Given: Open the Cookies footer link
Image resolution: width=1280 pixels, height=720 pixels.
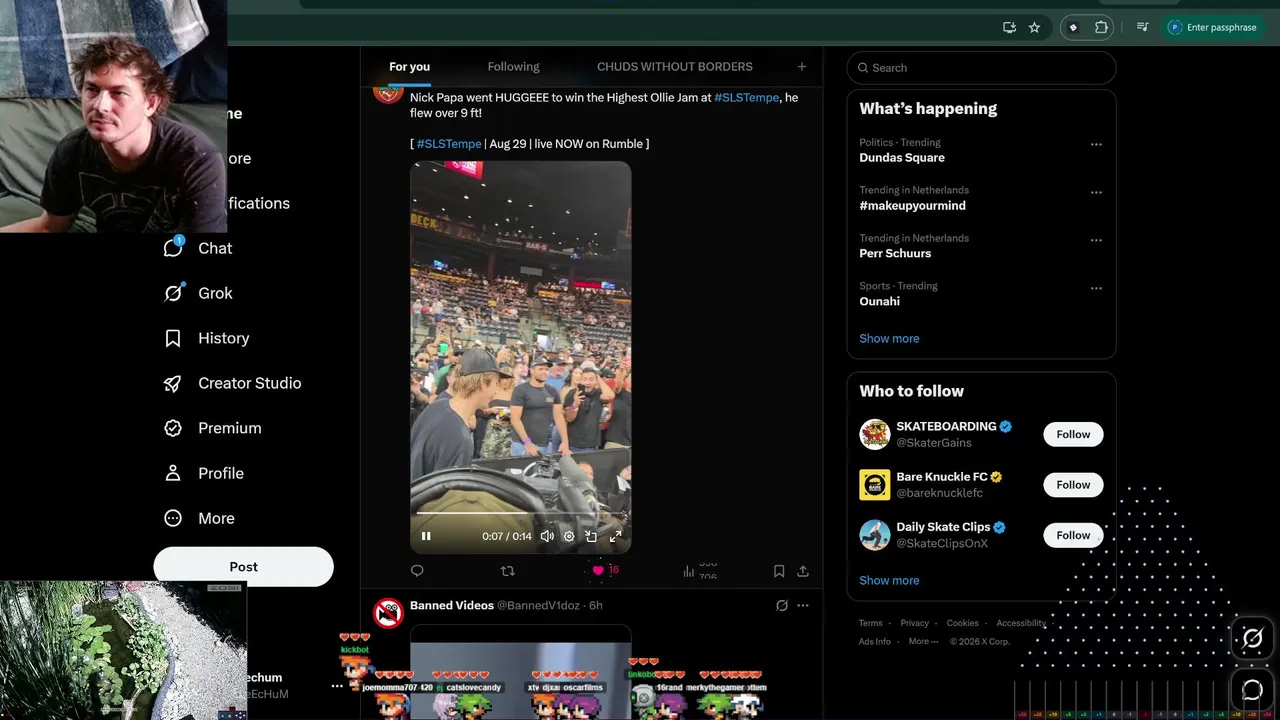Looking at the screenshot, I should pos(962,623).
